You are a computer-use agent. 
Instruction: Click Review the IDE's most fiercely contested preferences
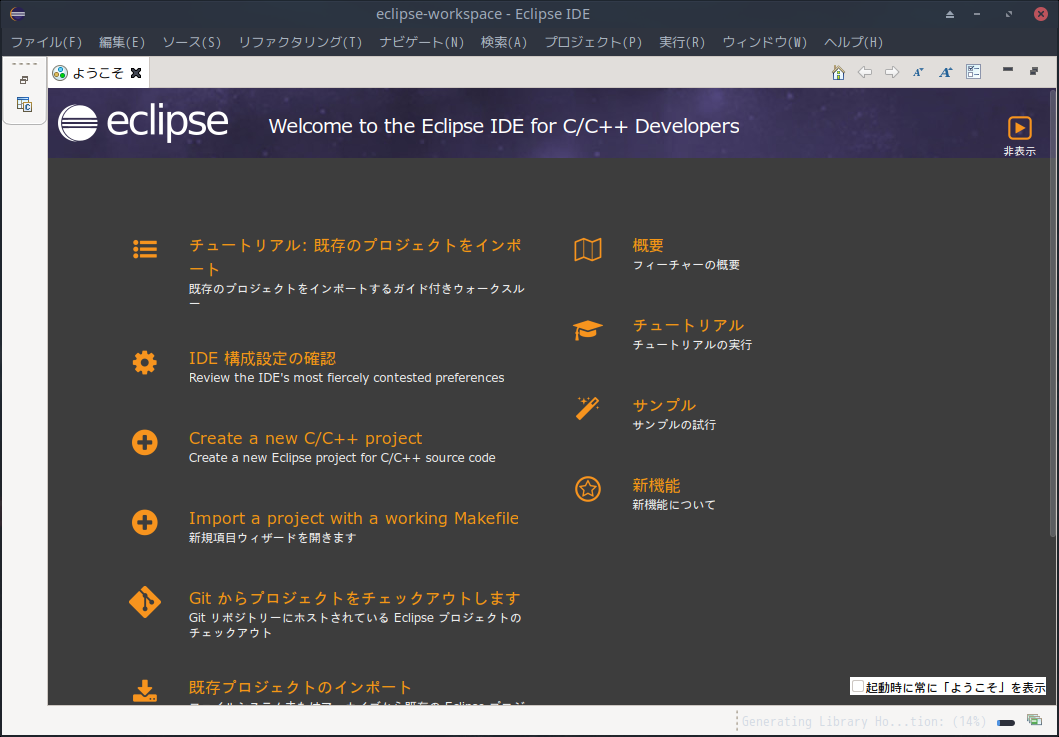click(346, 378)
